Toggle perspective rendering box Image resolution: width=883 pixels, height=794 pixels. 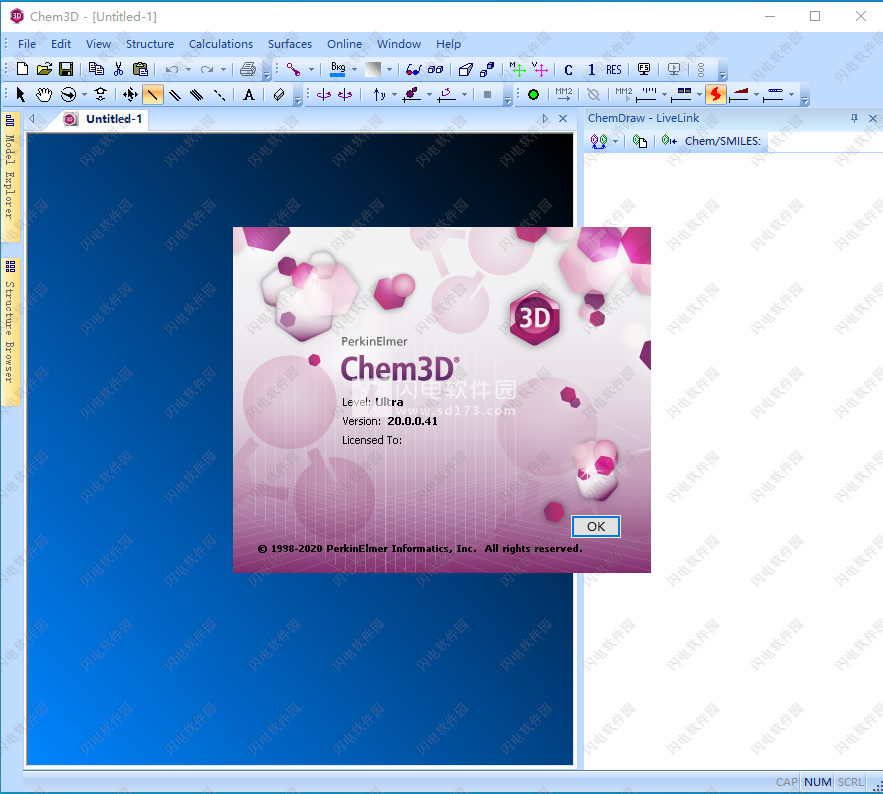click(466, 69)
